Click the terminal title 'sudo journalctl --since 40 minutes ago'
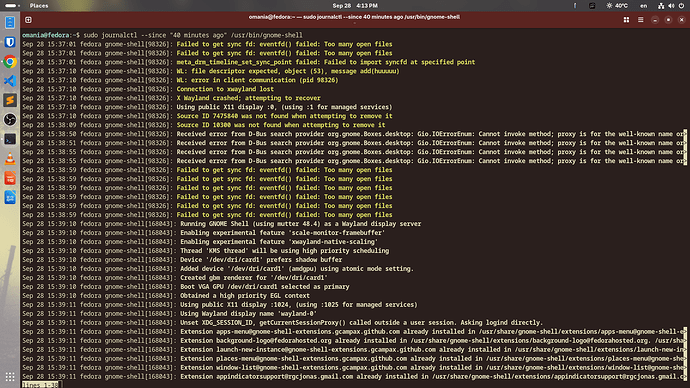Viewport: 690px width, 388px height. pos(354,17)
